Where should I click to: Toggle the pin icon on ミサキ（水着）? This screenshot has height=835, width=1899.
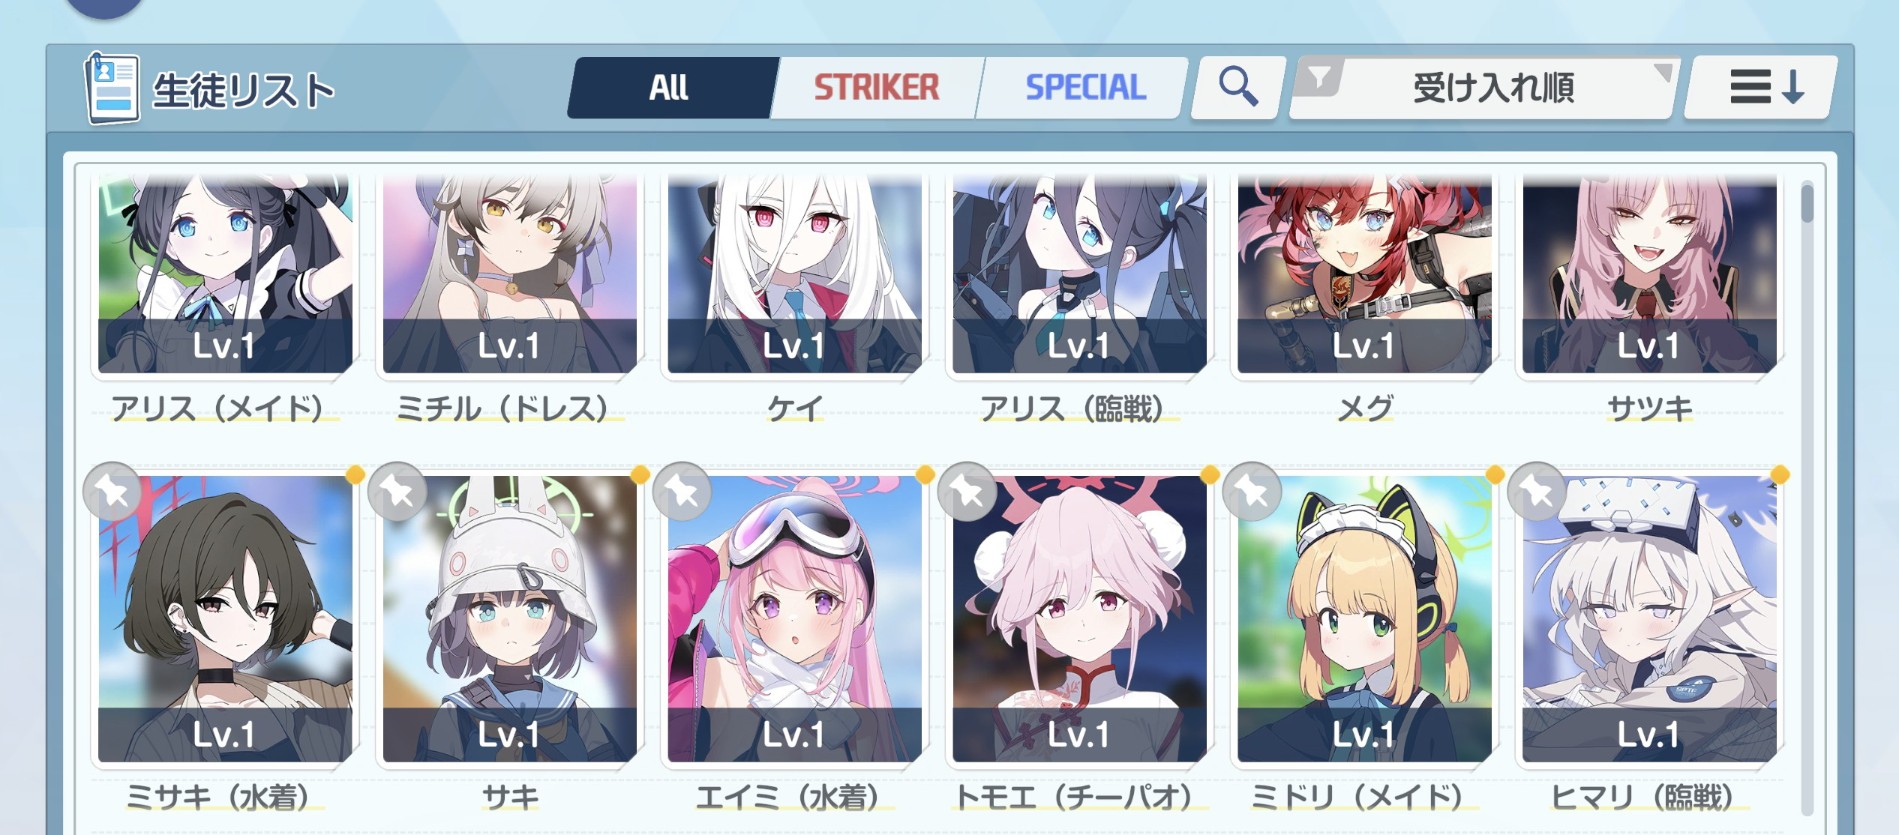pos(113,491)
